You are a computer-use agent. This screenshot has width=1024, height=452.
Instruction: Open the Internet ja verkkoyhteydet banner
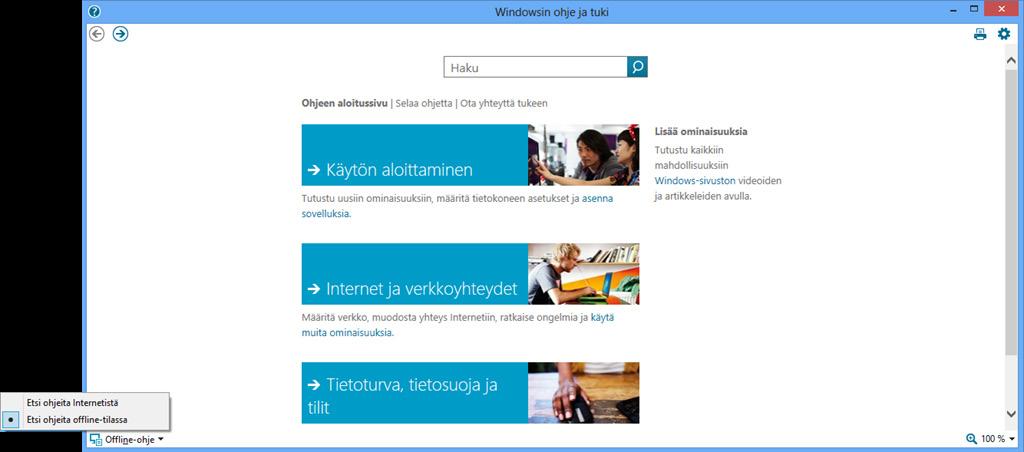click(415, 274)
